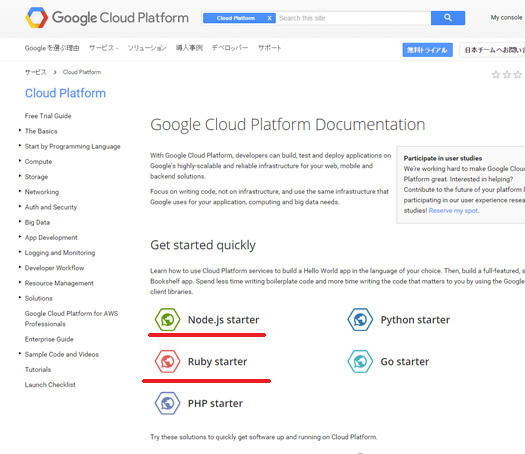Open the デベロッパー menu item
The height and width of the screenshot is (454, 525).
click(230, 48)
